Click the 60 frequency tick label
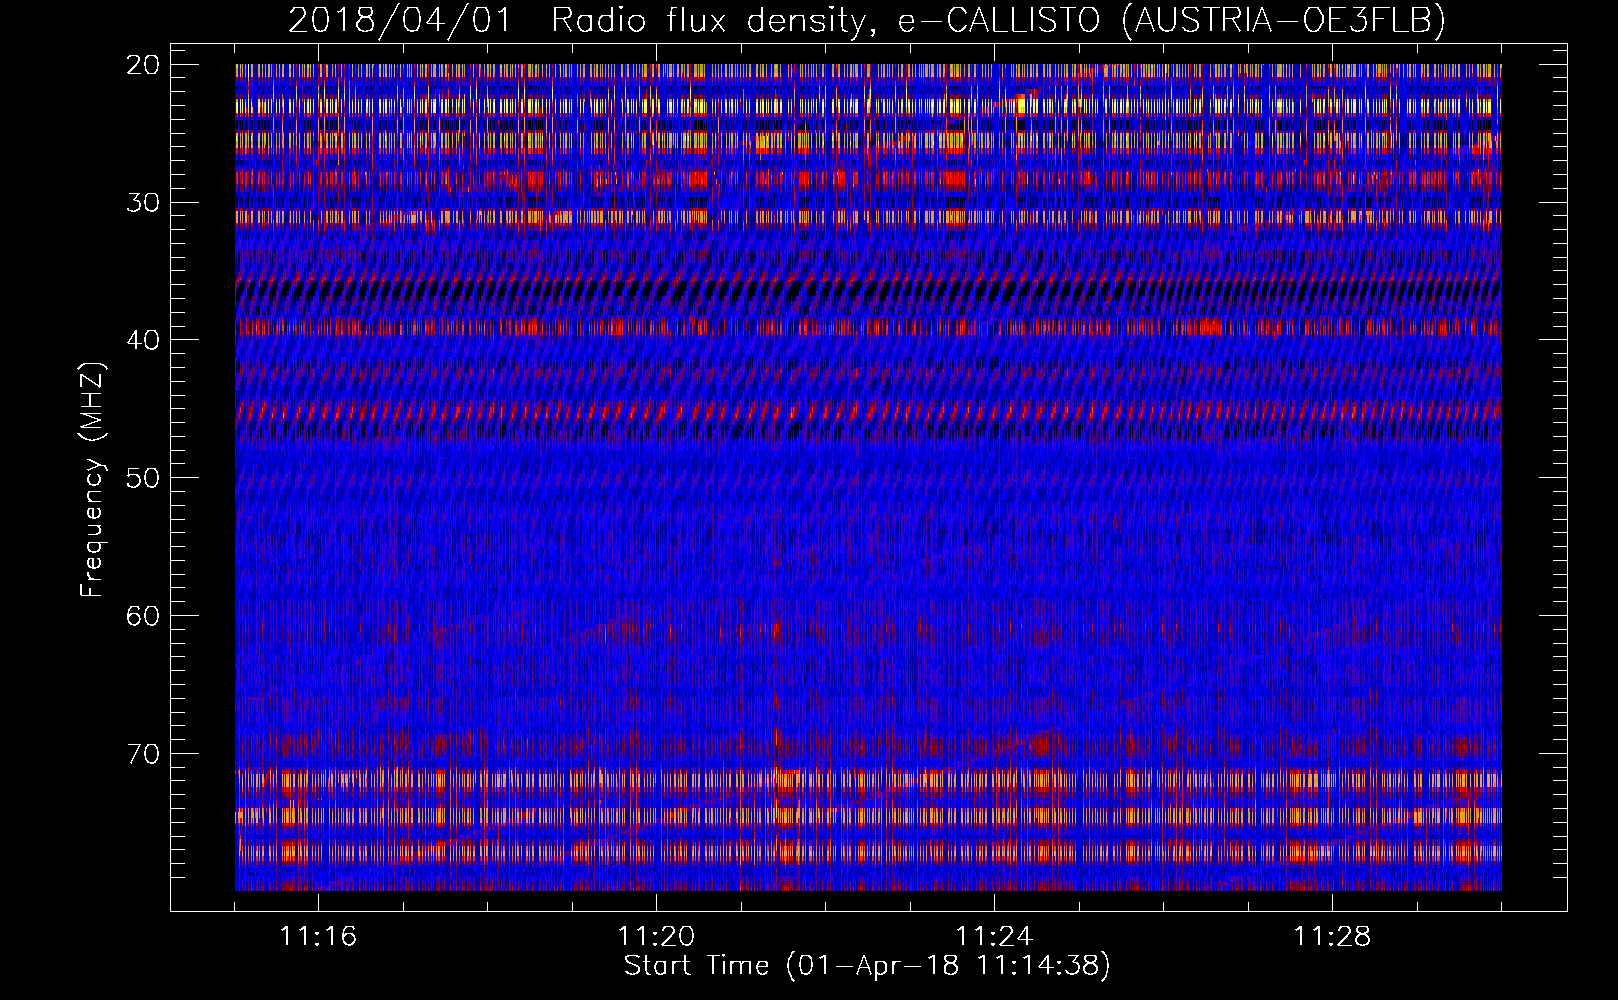 [144, 616]
